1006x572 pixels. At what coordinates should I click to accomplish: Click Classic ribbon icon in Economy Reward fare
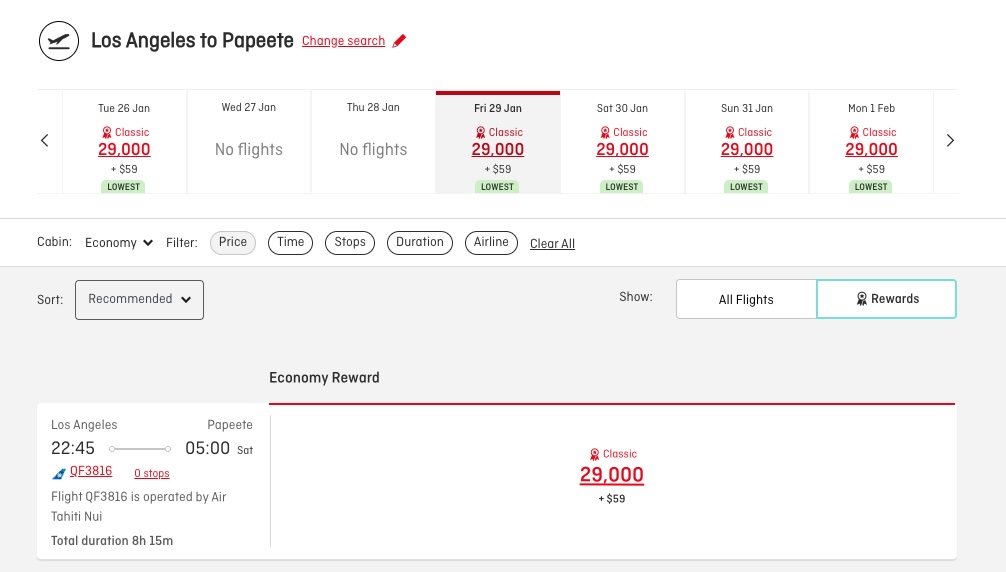594,454
